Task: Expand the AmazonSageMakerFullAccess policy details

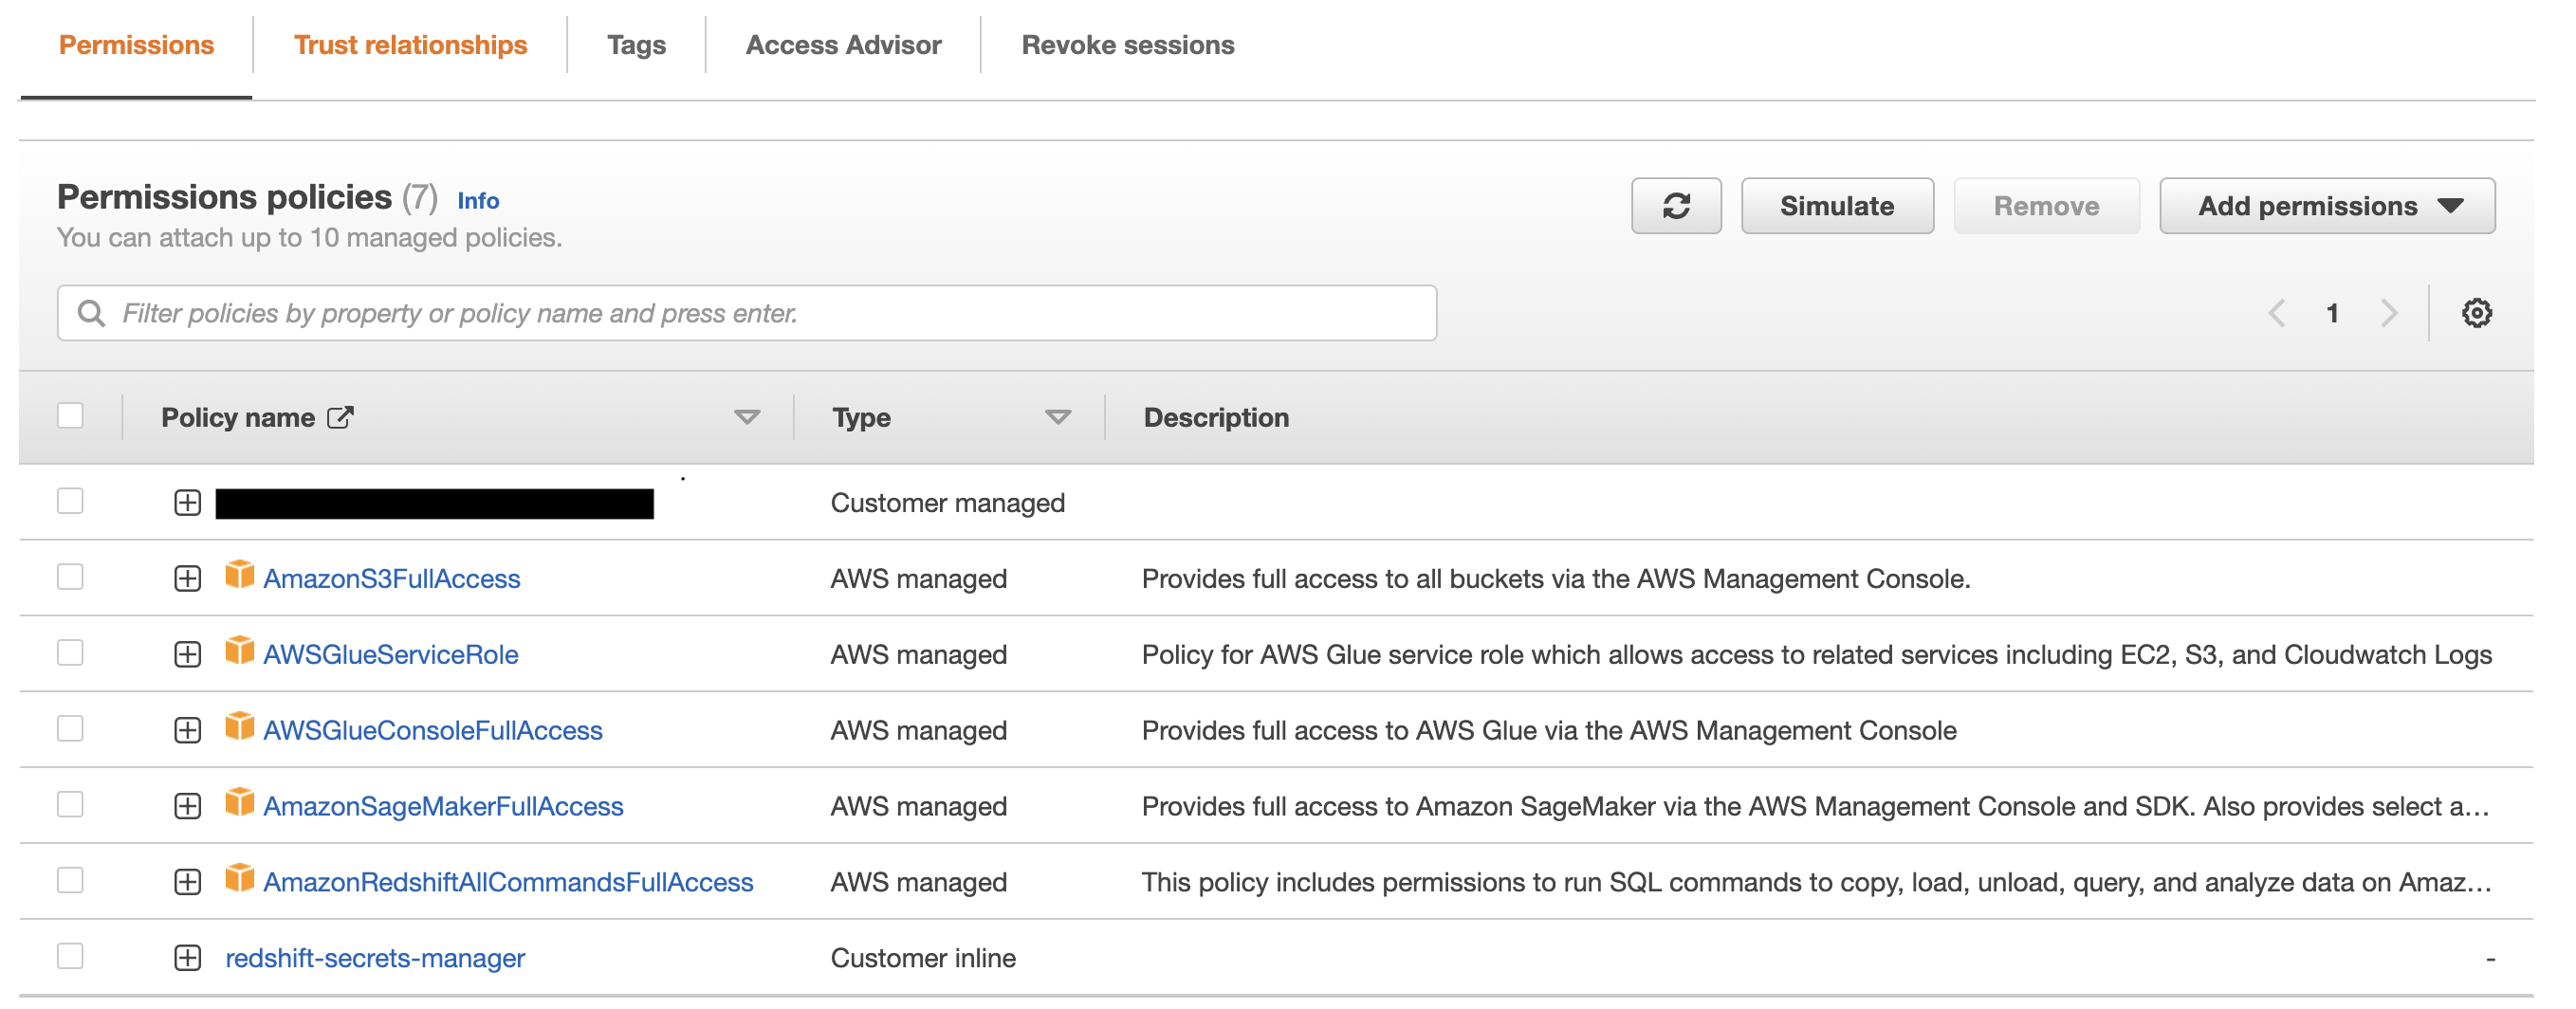Action: 187,806
